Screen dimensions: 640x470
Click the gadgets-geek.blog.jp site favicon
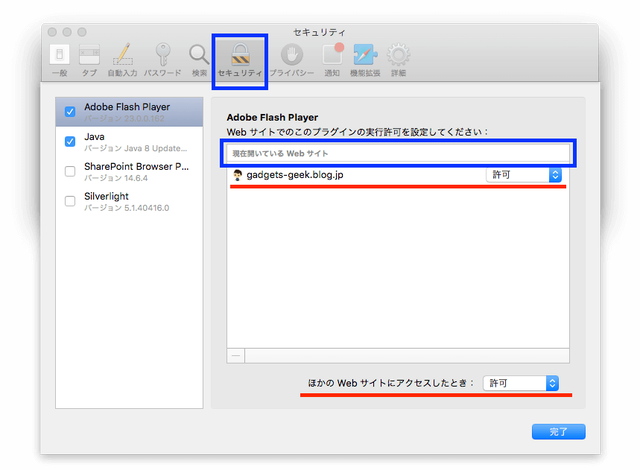(x=237, y=175)
